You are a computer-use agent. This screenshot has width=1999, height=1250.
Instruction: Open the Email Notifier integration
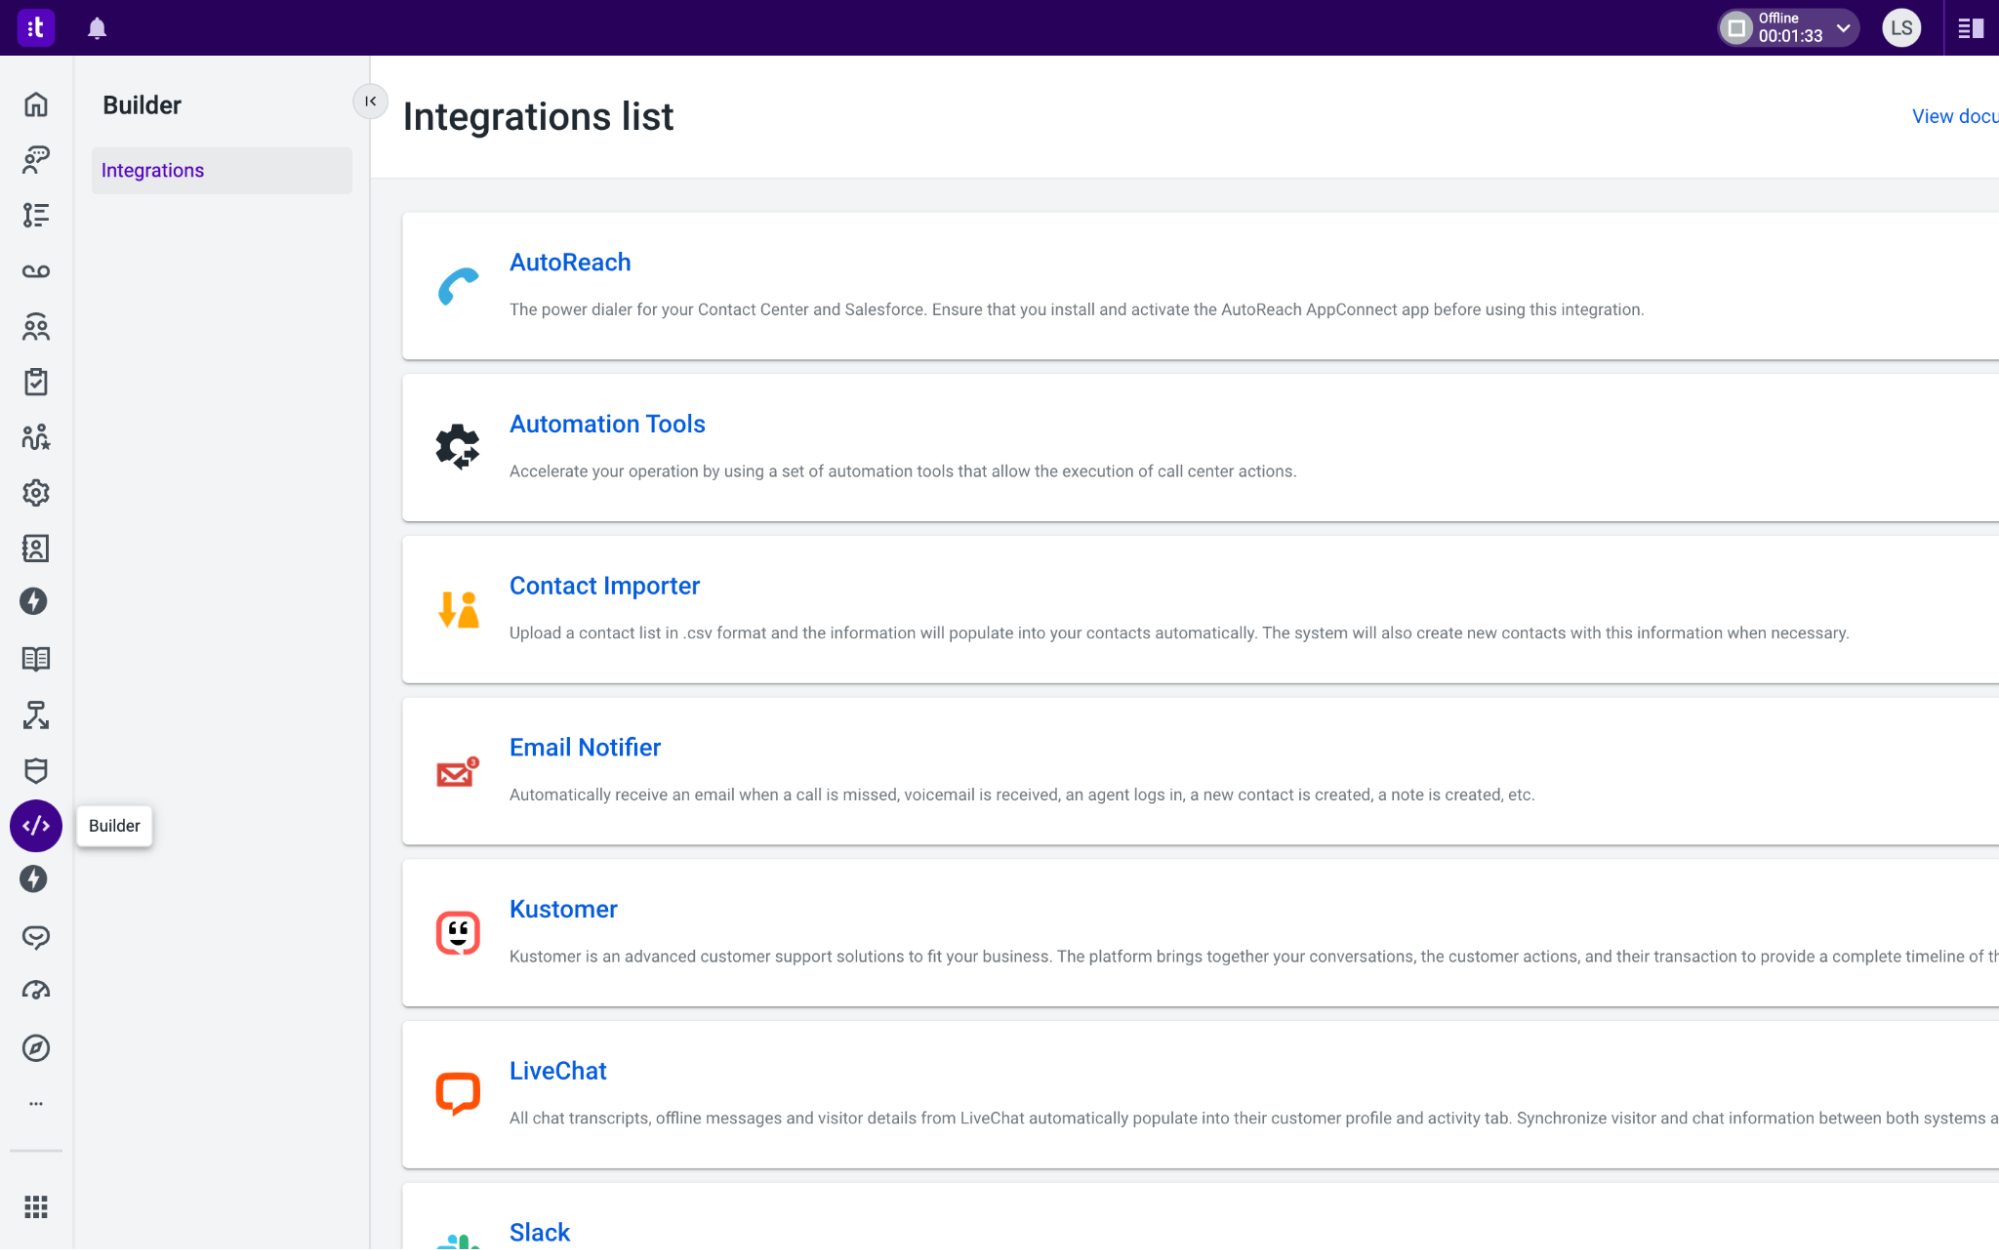pos(585,748)
